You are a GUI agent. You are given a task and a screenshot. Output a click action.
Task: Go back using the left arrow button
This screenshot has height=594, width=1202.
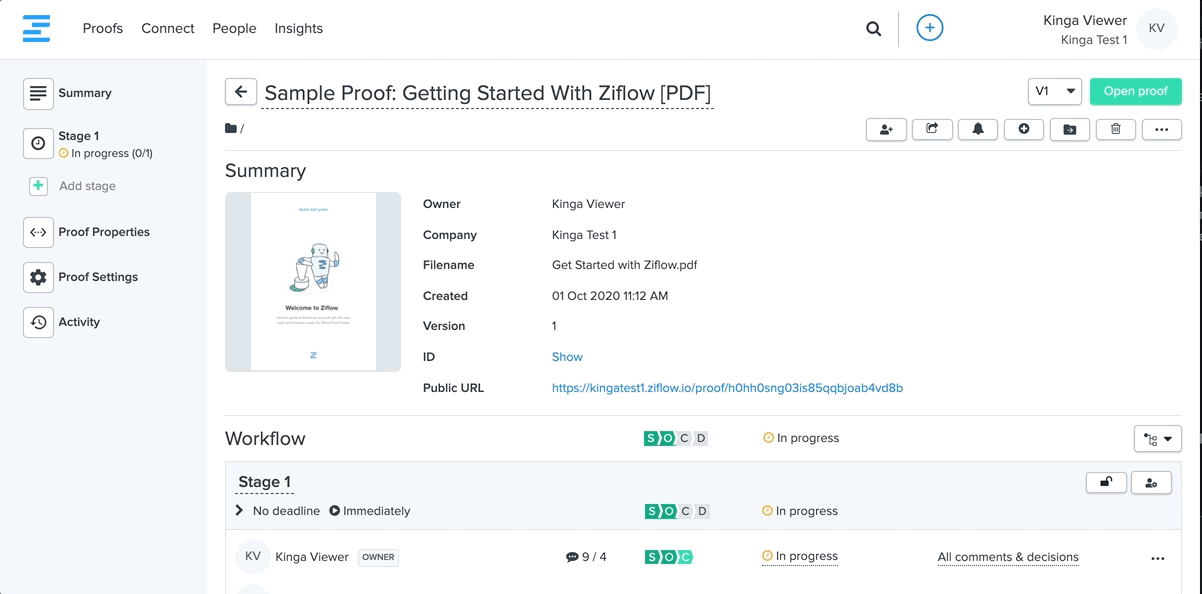(x=241, y=92)
